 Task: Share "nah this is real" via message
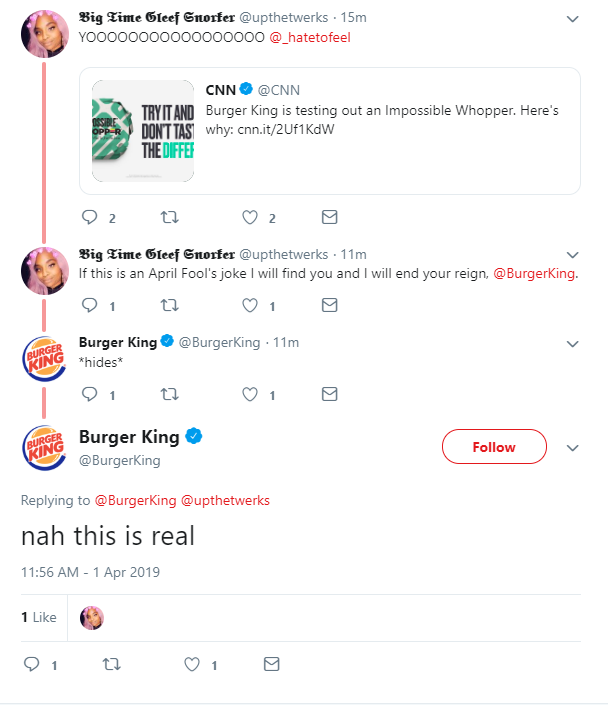click(x=271, y=663)
